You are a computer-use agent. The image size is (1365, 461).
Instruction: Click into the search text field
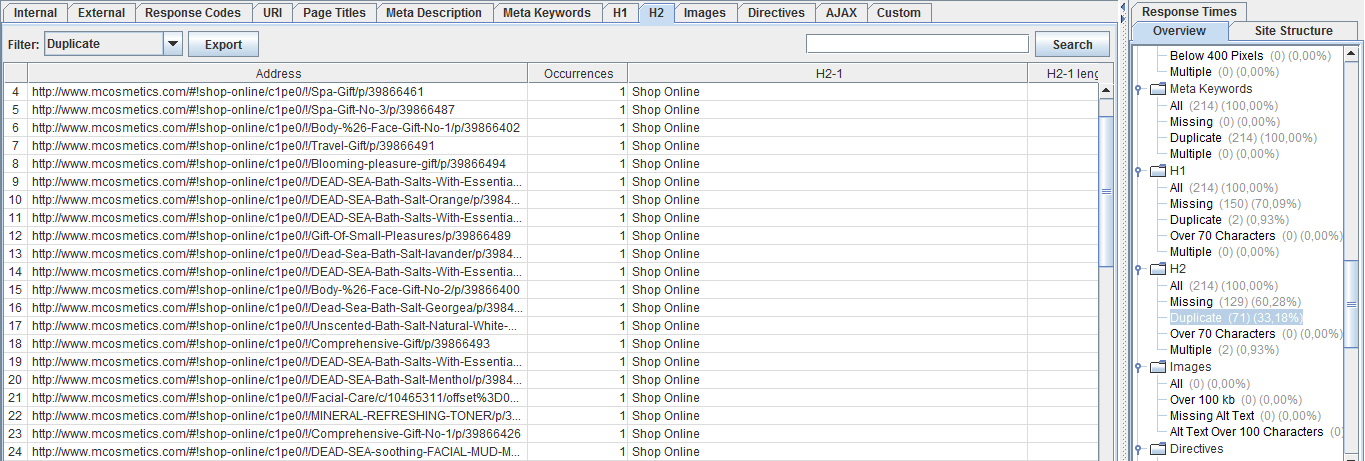tap(917, 44)
